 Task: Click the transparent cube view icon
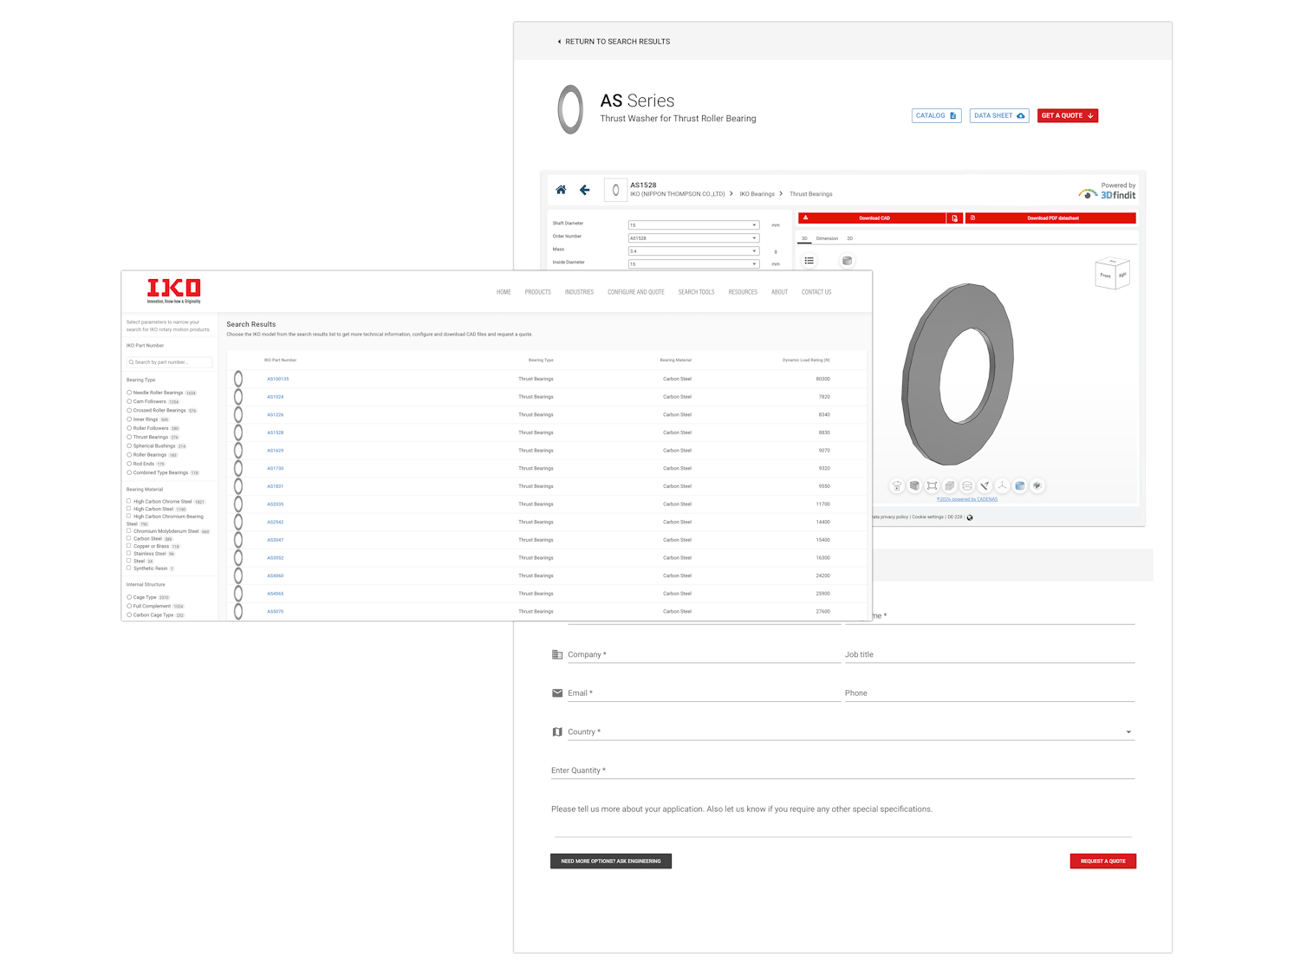click(949, 486)
